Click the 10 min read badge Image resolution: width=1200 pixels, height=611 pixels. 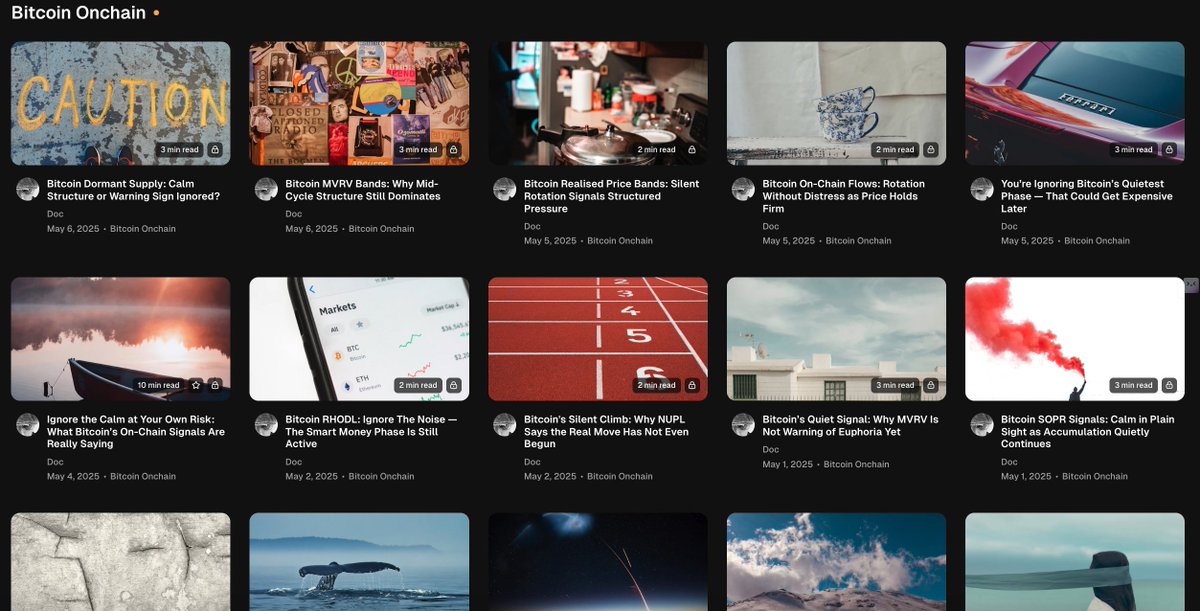[159, 385]
